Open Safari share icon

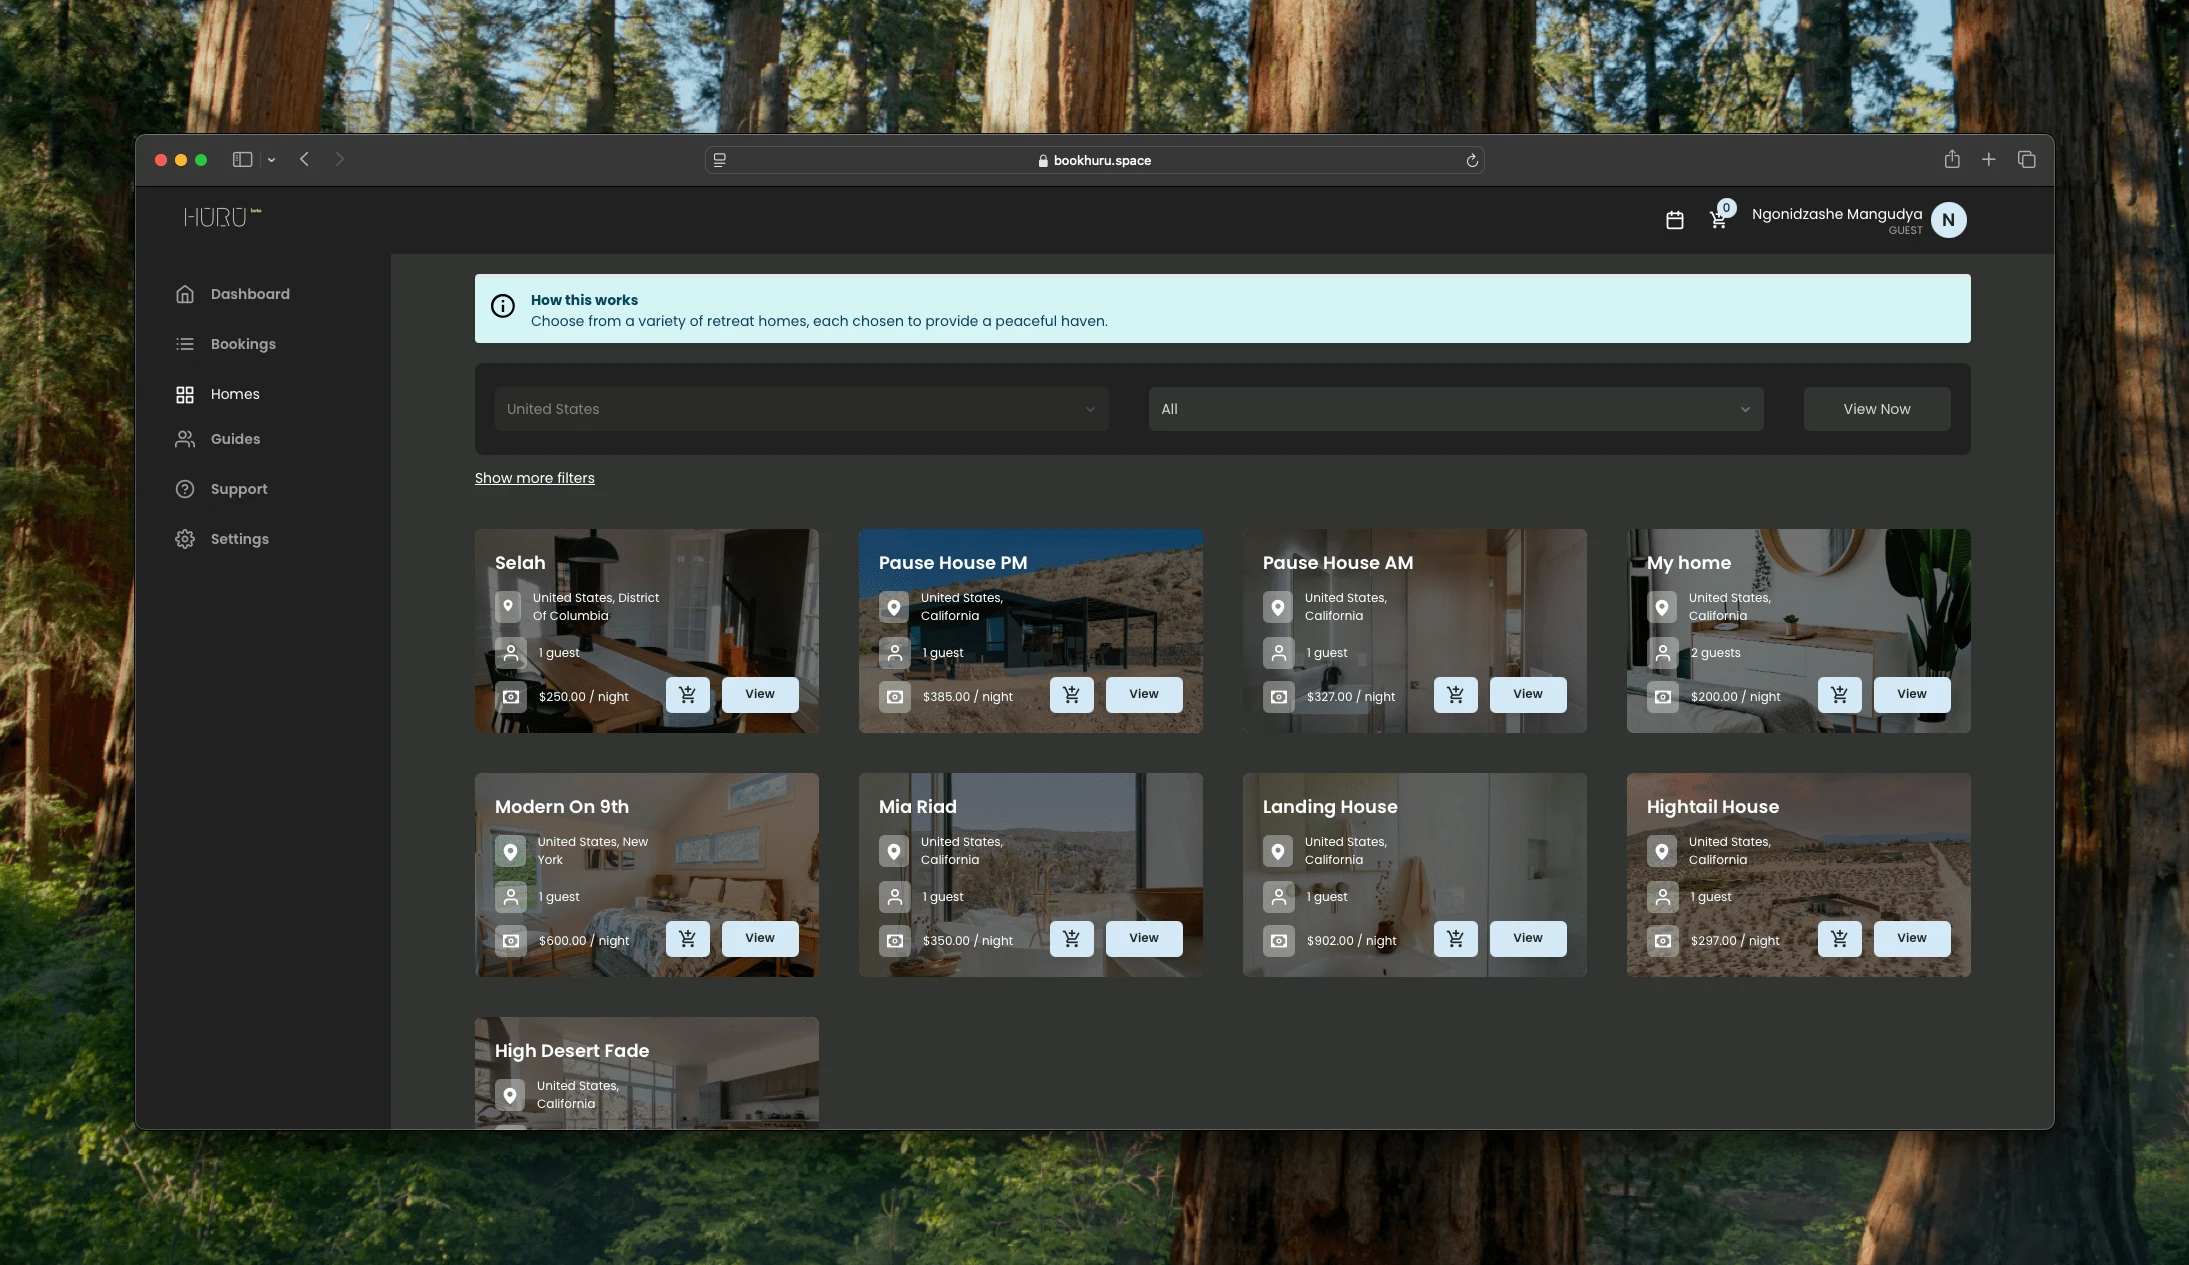[x=1951, y=160]
